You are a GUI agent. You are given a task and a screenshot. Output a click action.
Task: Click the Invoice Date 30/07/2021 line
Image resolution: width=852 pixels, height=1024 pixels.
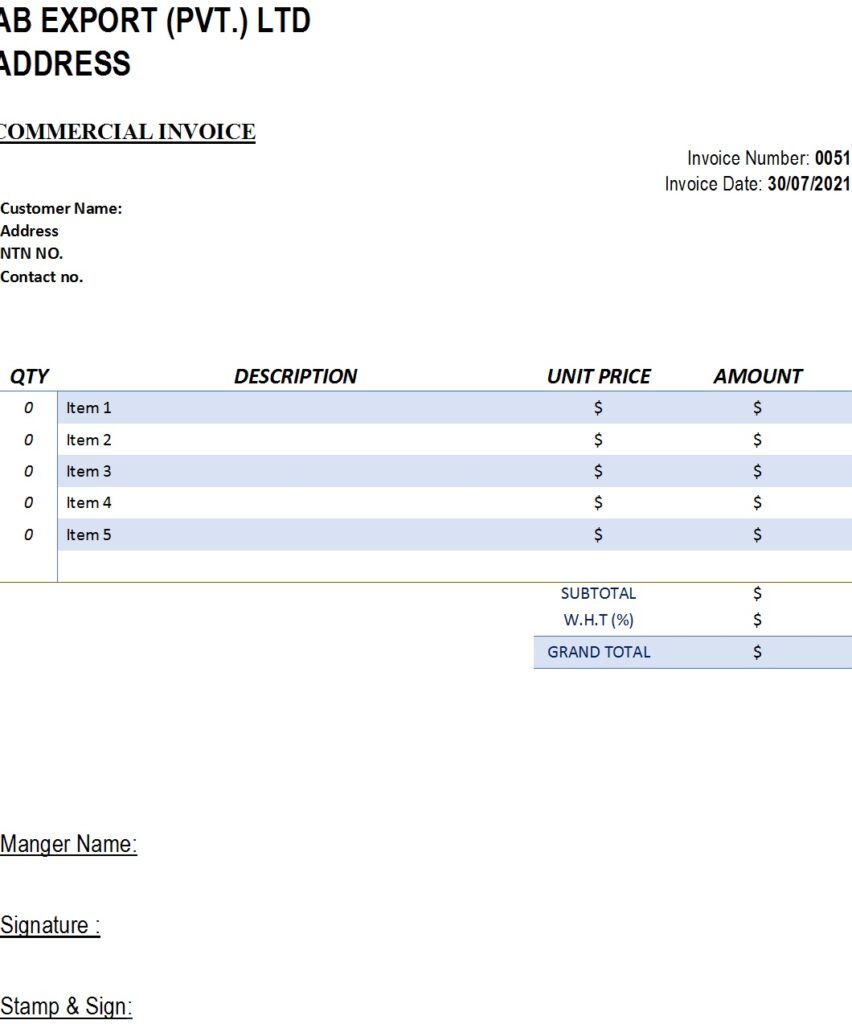click(757, 184)
